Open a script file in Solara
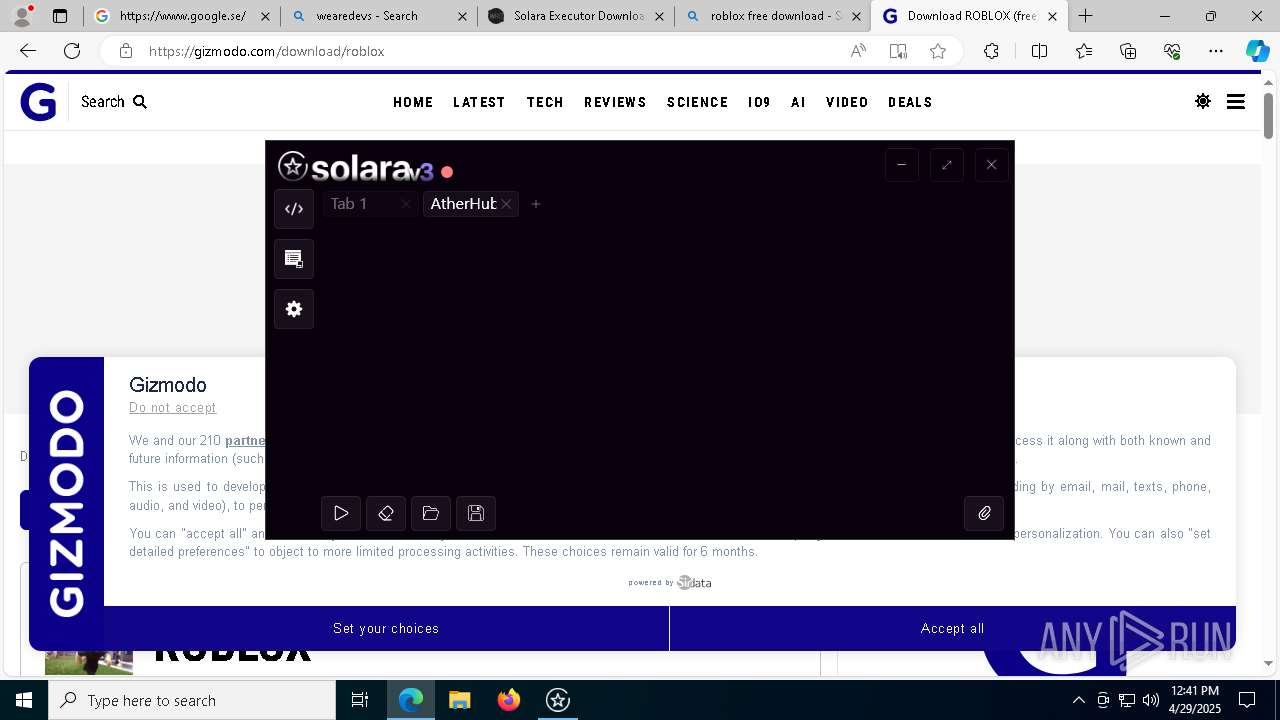Image resolution: width=1280 pixels, height=720 pixels. pyautogui.click(x=431, y=513)
